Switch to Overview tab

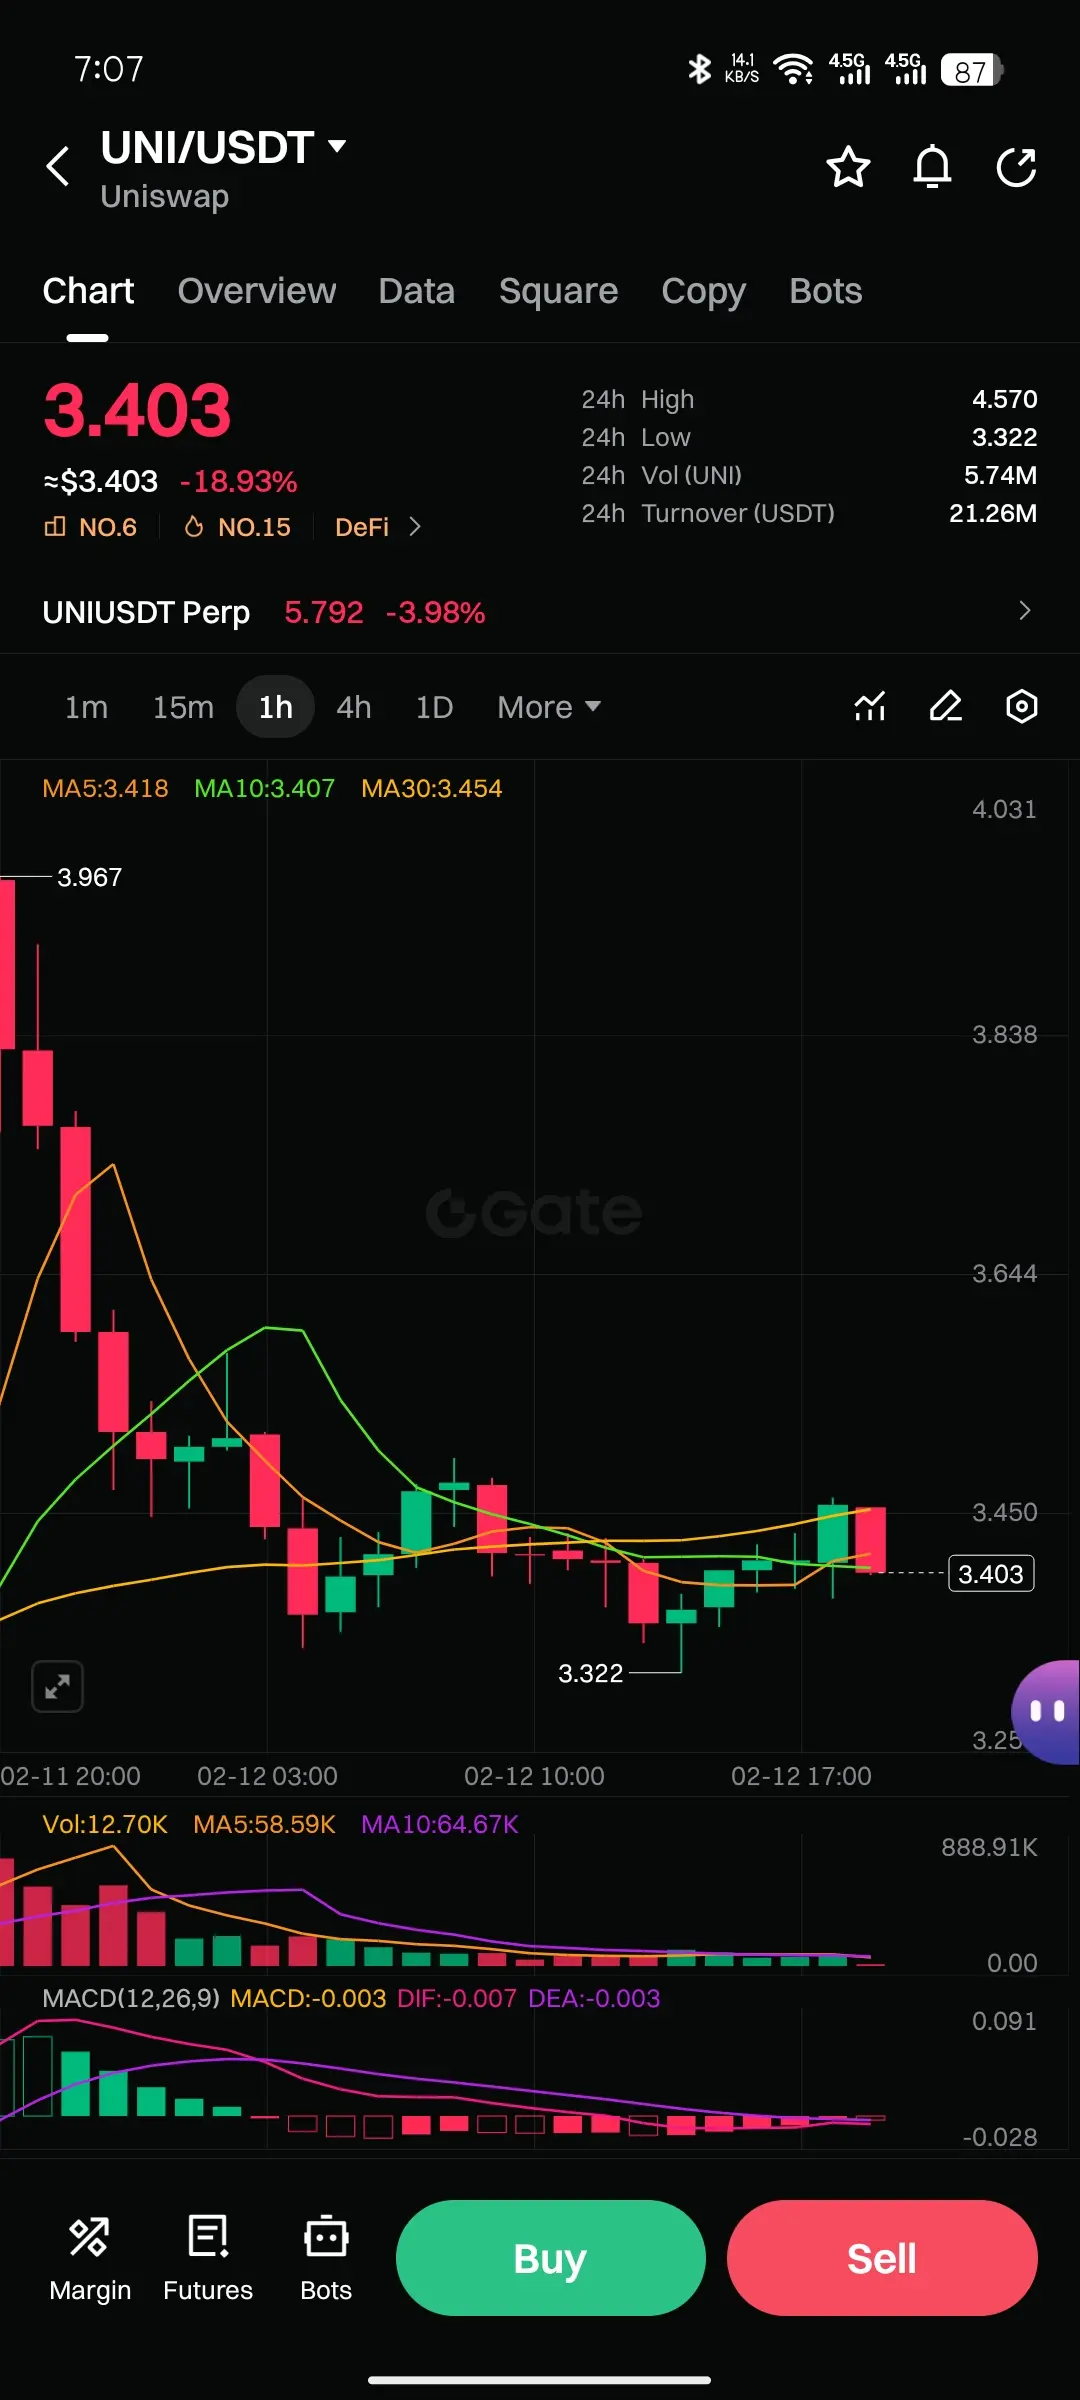[x=257, y=291]
